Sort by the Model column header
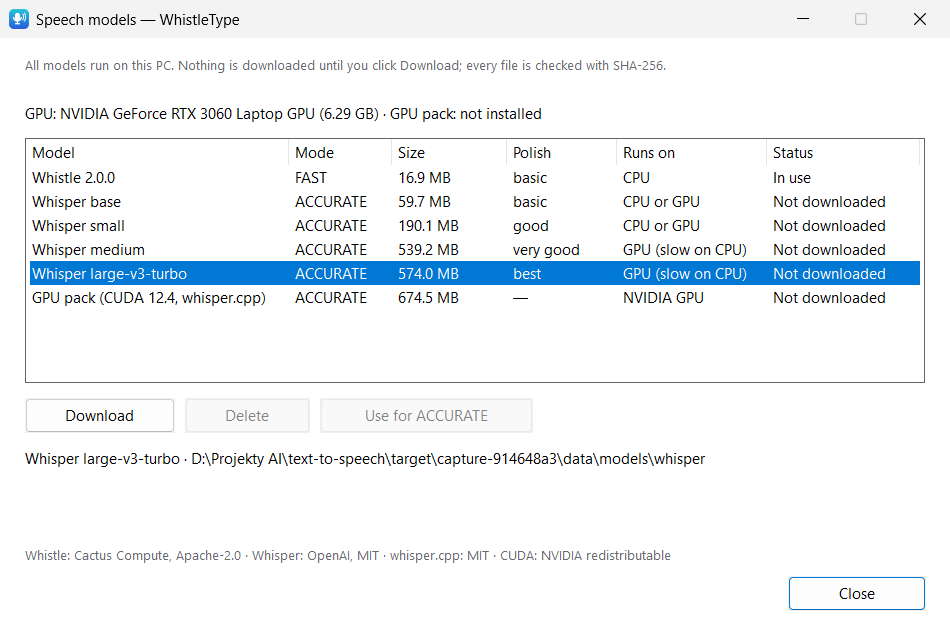 [159, 153]
